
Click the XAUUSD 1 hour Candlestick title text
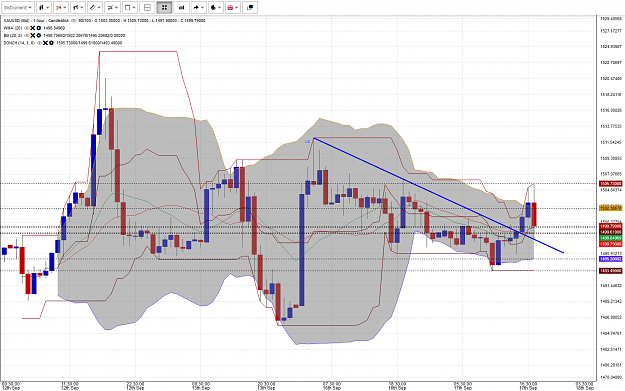coord(36,20)
